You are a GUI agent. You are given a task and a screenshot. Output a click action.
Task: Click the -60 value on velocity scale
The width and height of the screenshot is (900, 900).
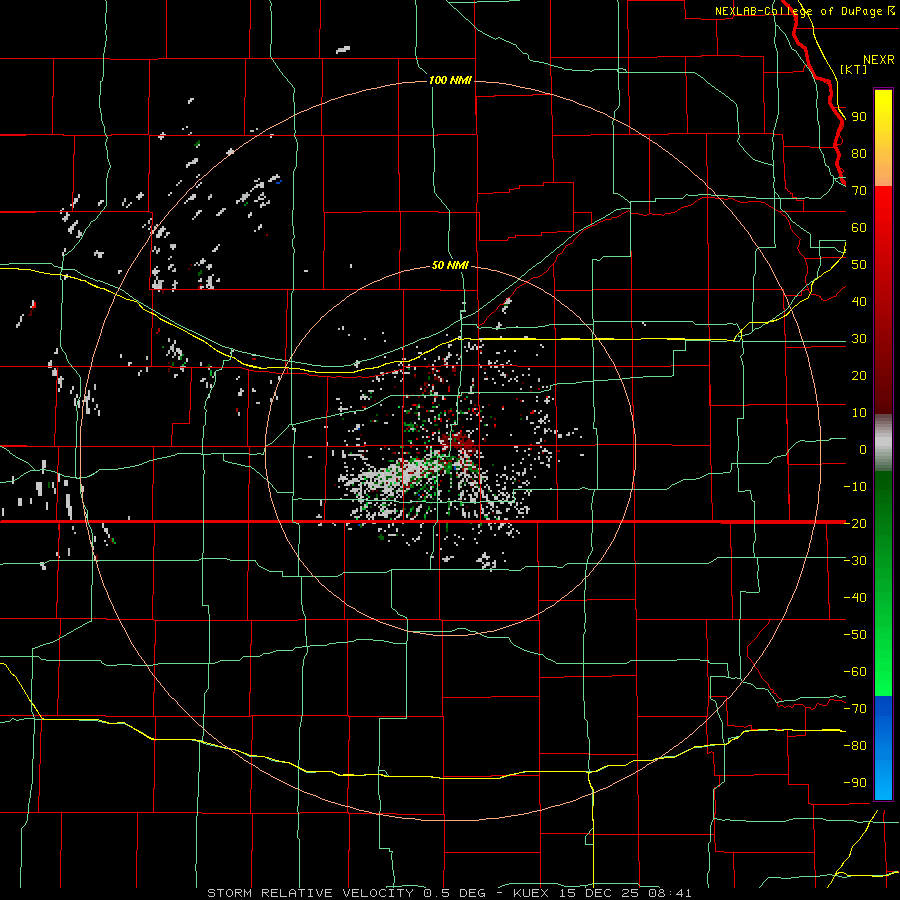coord(855,672)
